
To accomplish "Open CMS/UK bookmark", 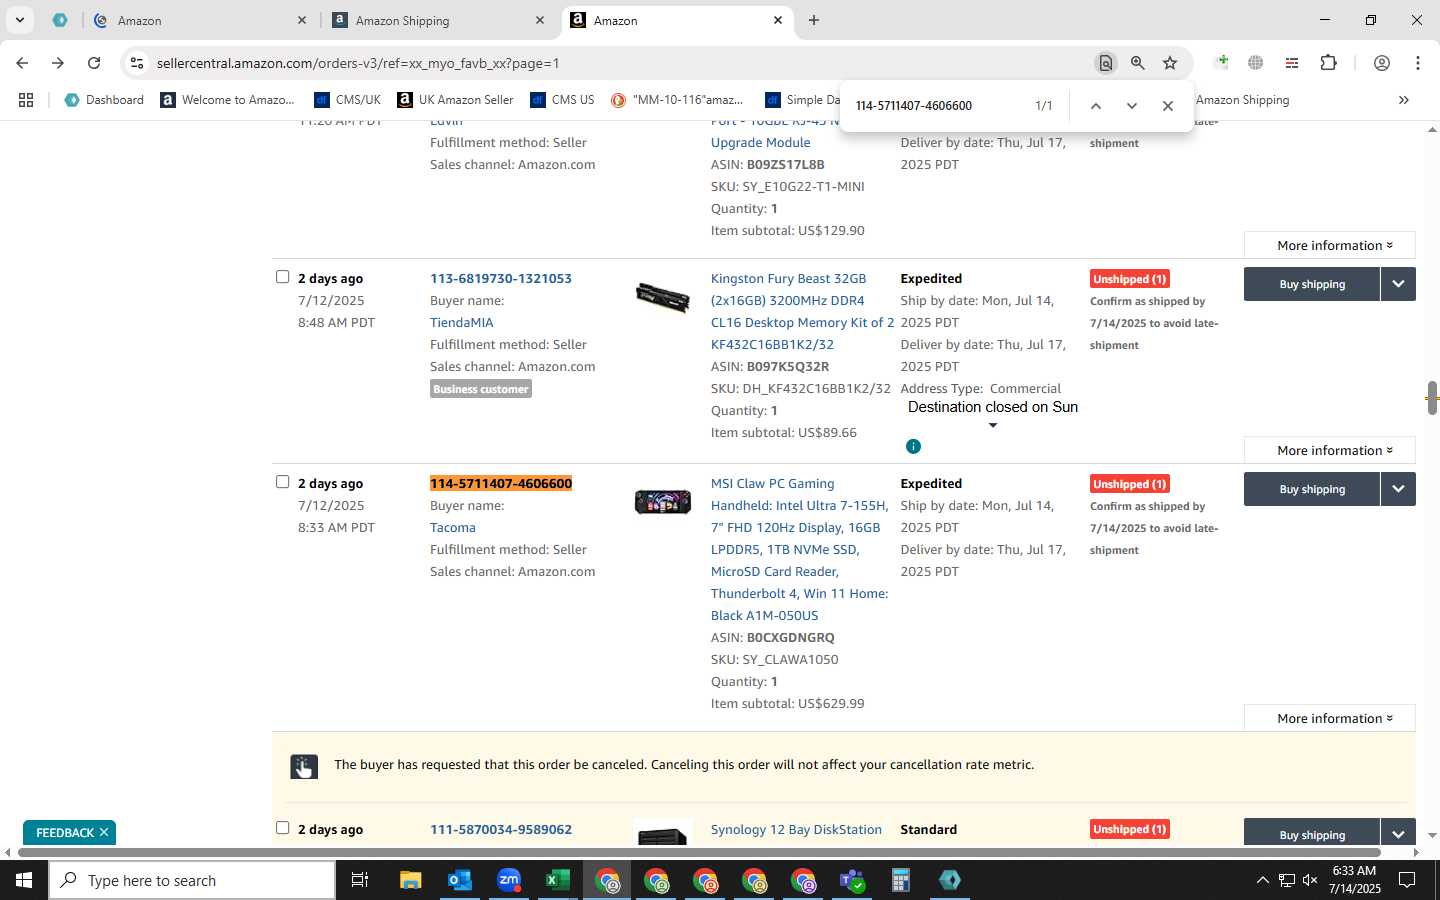I will click(347, 100).
